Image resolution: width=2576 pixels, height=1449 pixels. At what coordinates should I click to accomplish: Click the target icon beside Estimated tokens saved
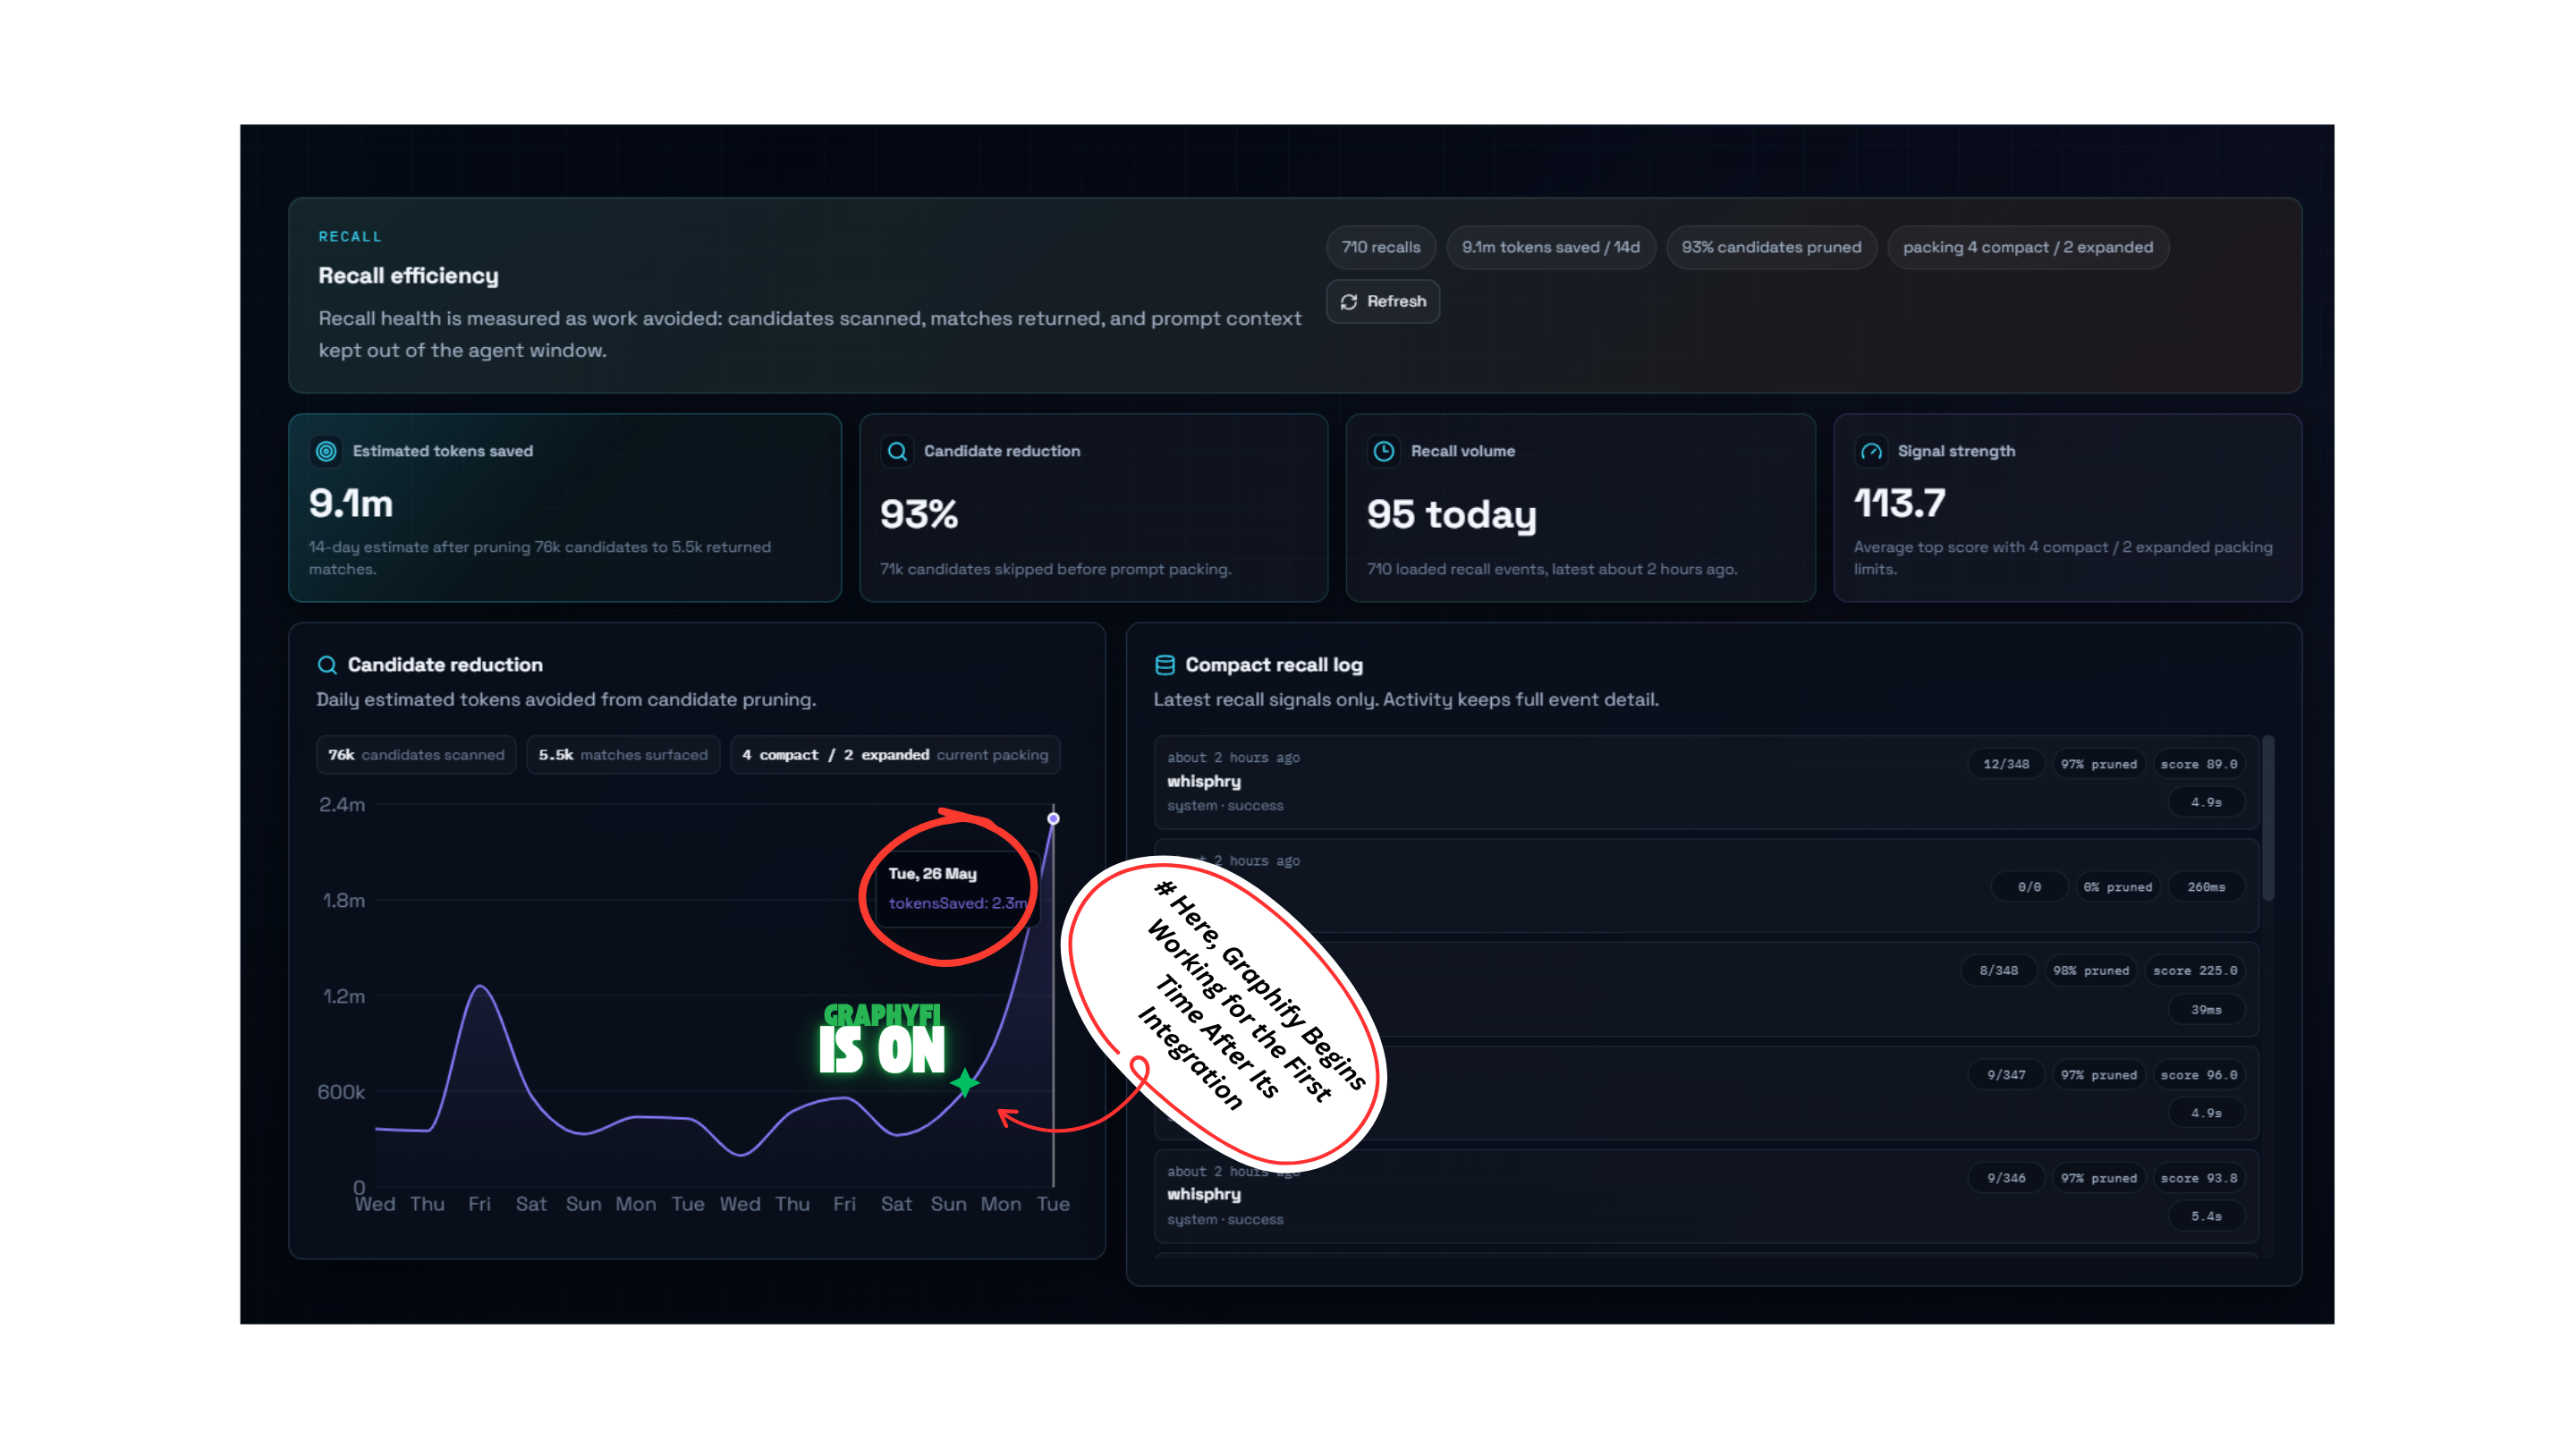coord(326,451)
